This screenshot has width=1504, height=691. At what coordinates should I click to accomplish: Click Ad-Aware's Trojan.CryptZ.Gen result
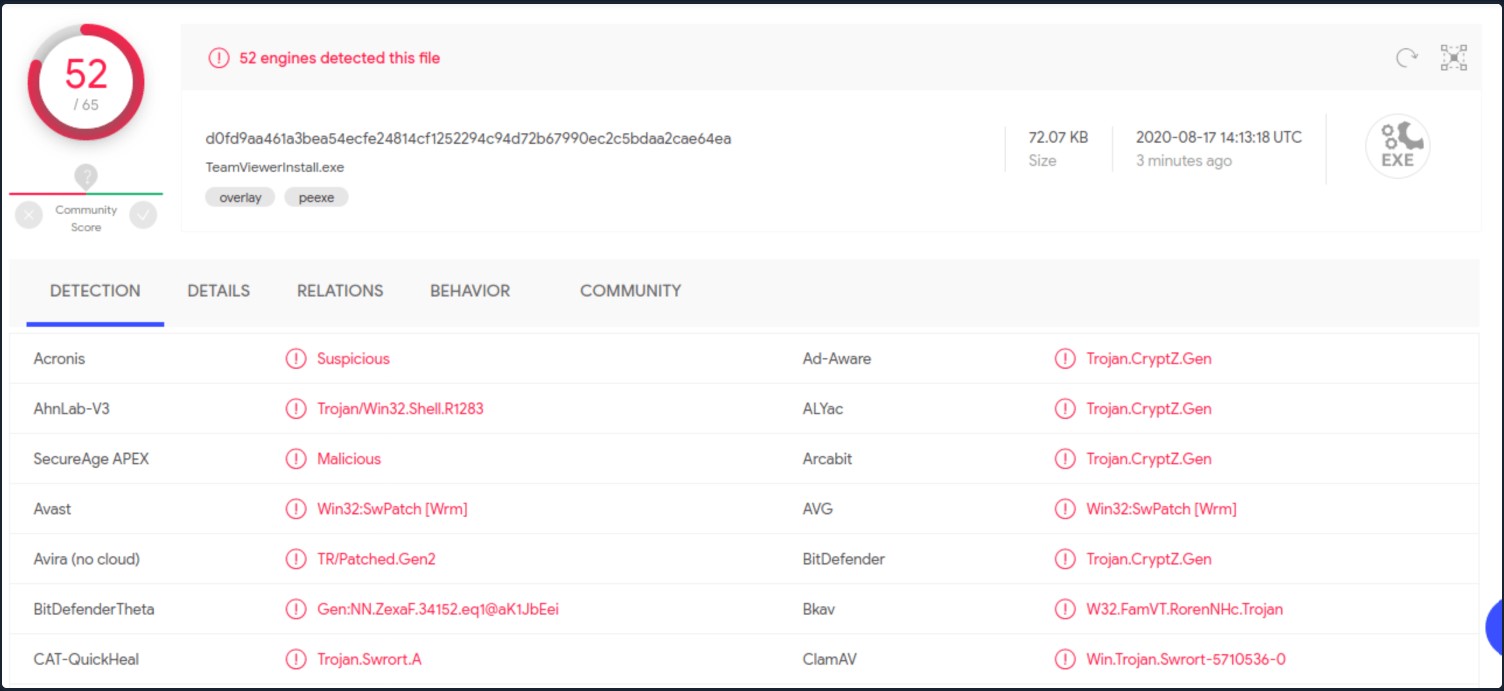click(x=1149, y=359)
